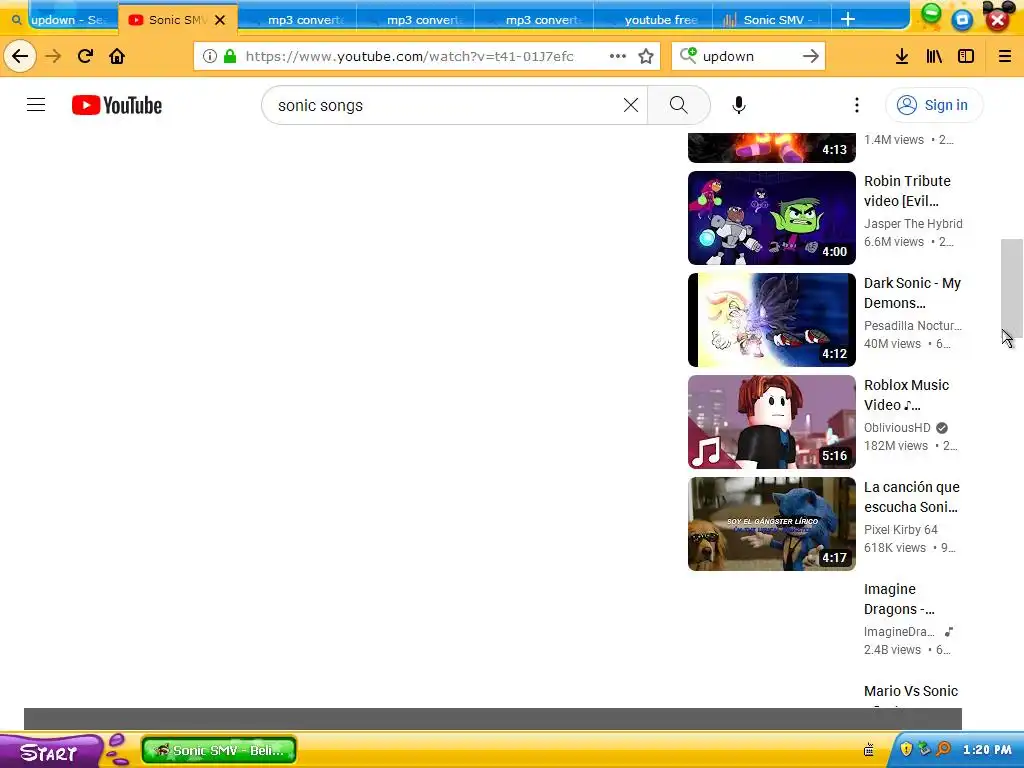The width and height of the screenshot is (1024, 768).
Task: Click the green padlock security icon
Action: (230, 56)
